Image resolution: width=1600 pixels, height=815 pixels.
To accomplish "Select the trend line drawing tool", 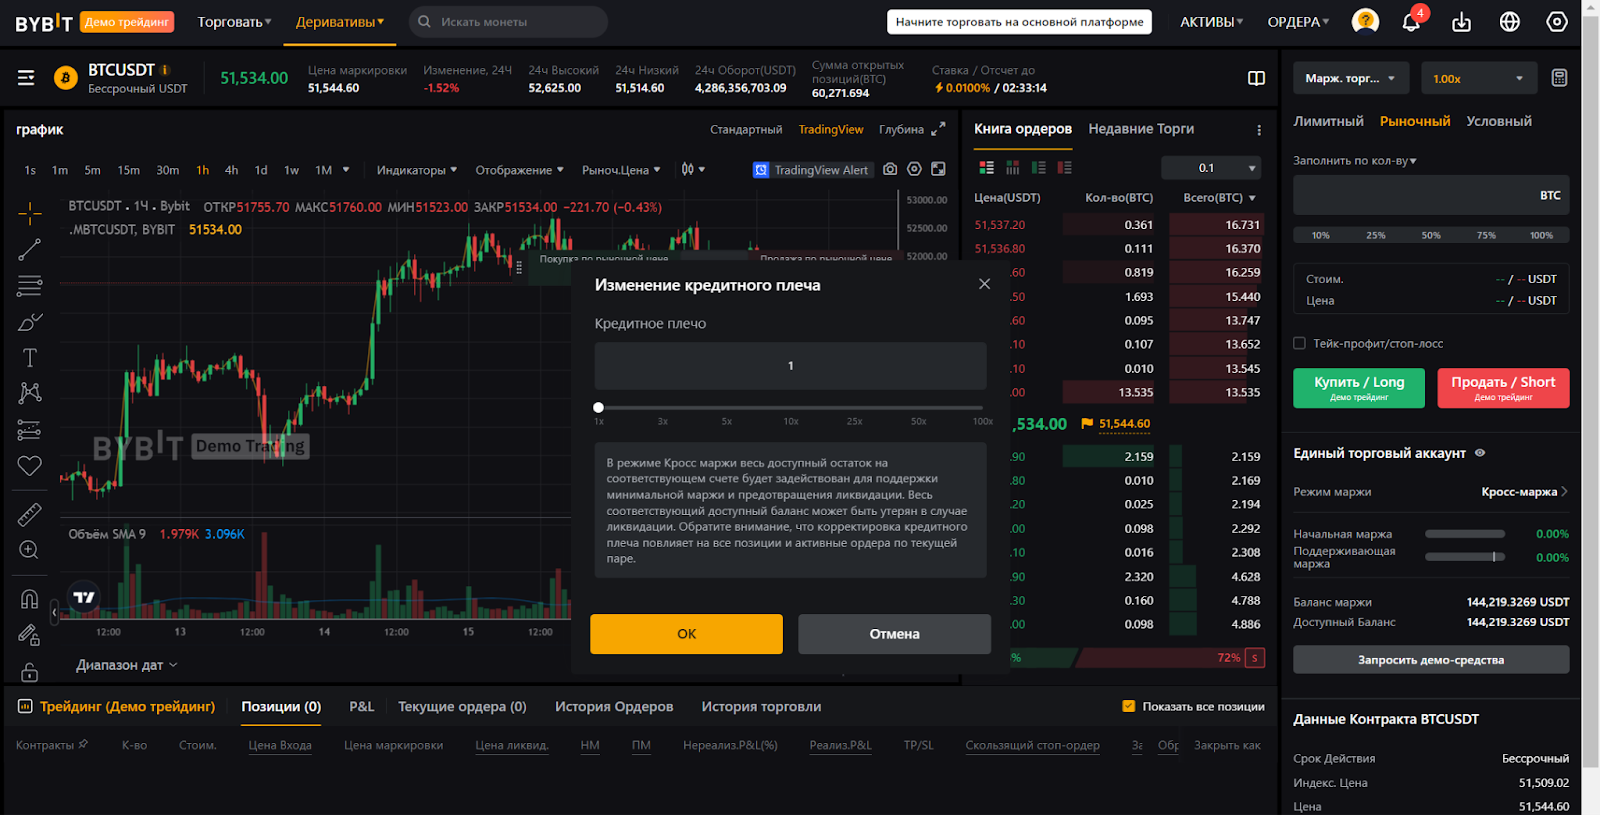I will tap(29, 249).
